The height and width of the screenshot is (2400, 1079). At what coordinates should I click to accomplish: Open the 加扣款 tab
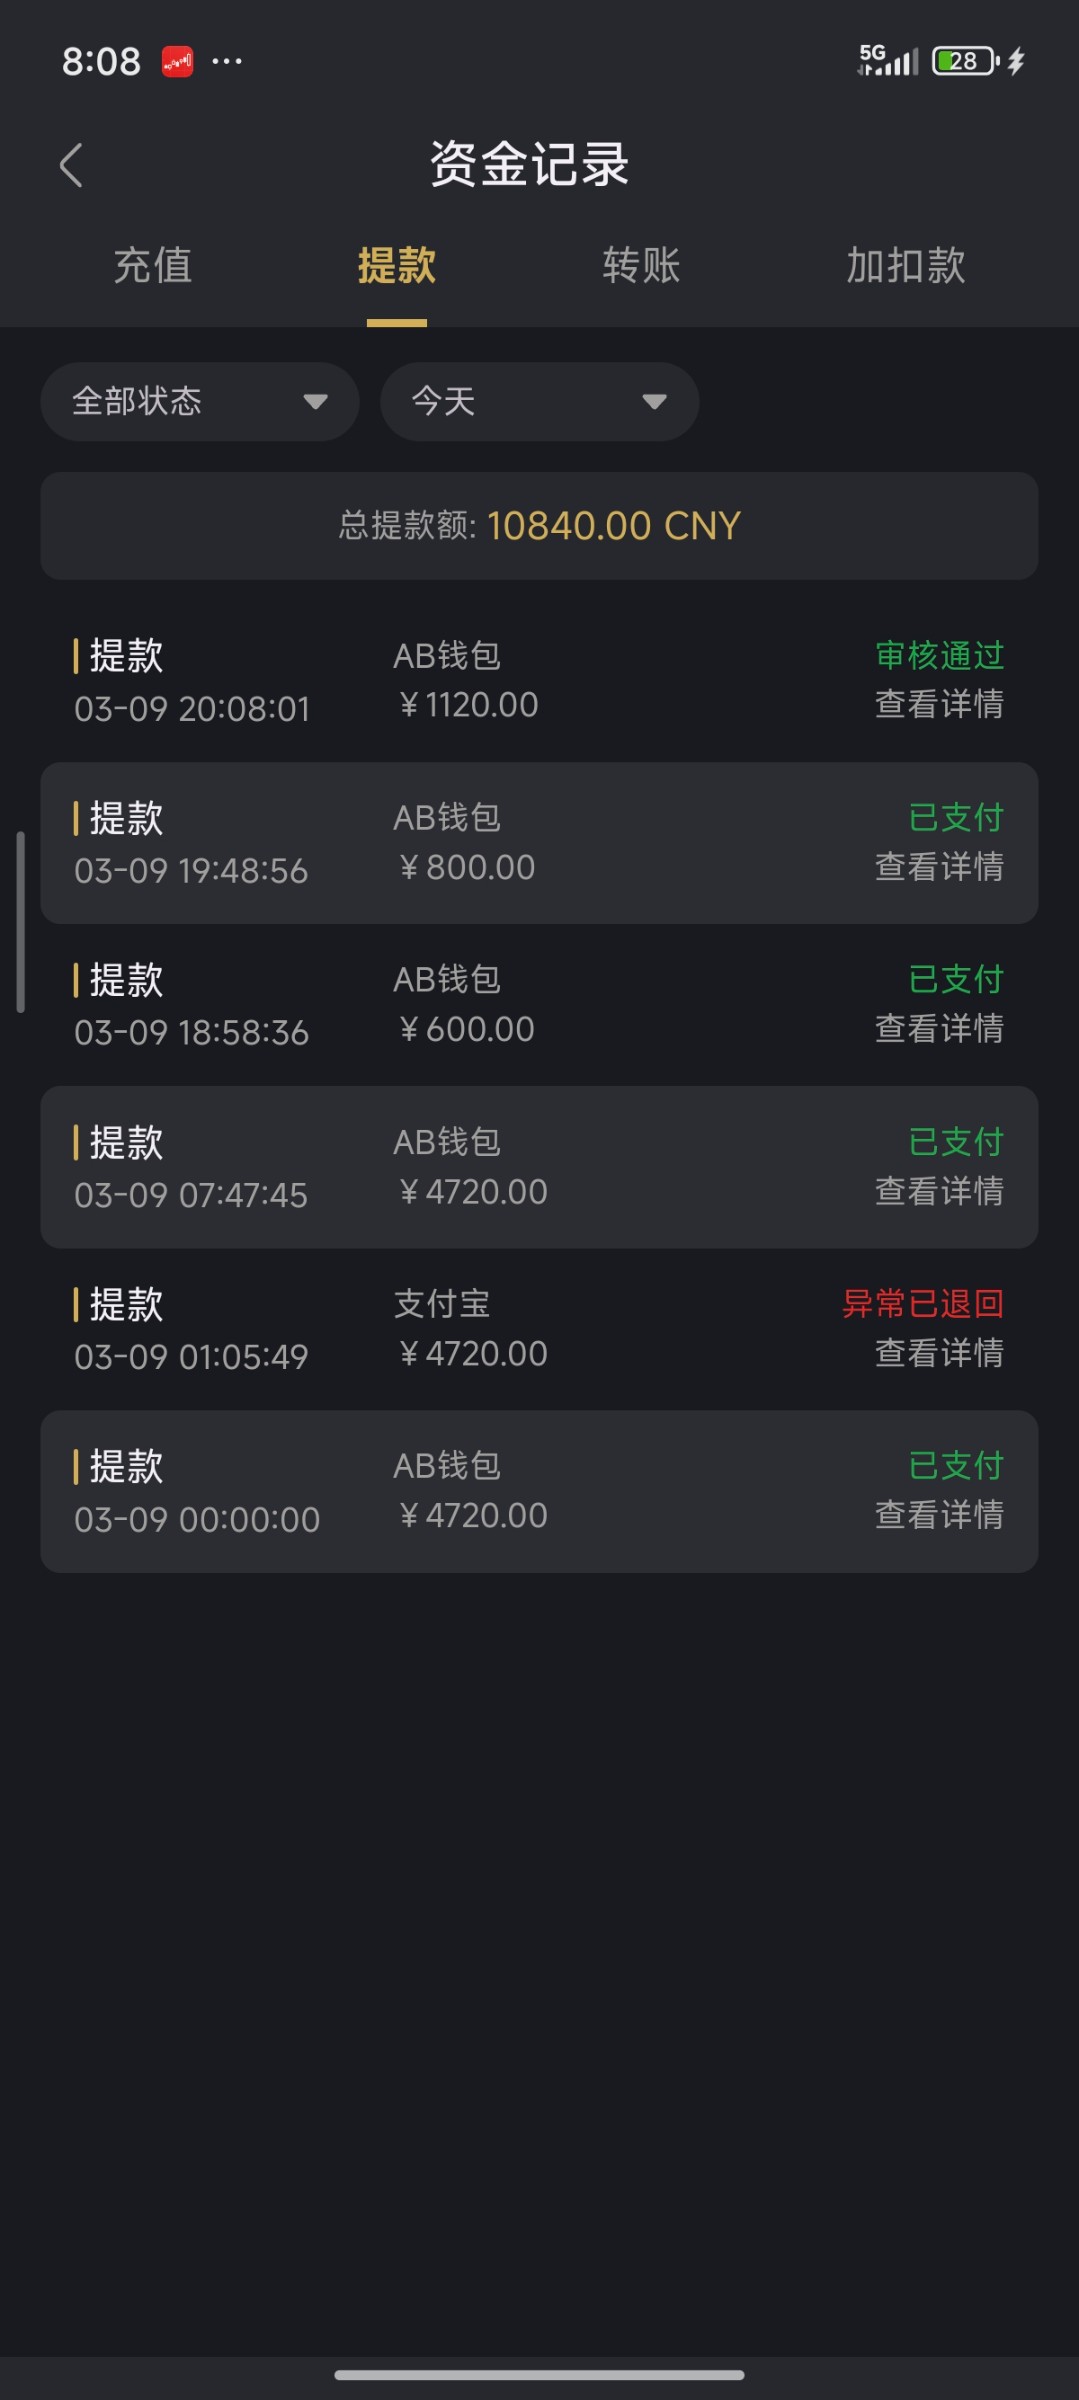906,266
